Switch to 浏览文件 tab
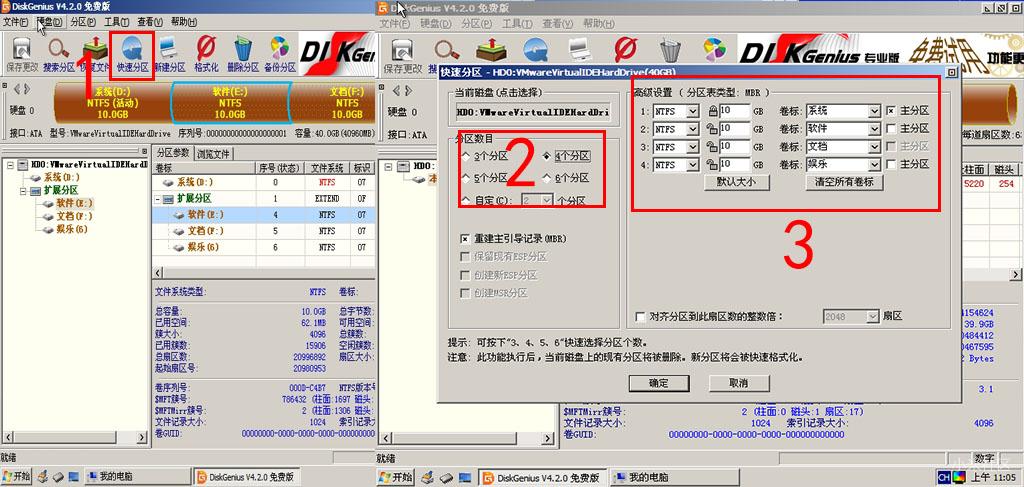Viewport: 1024px width, 487px height. pyautogui.click(x=214, y=154)
